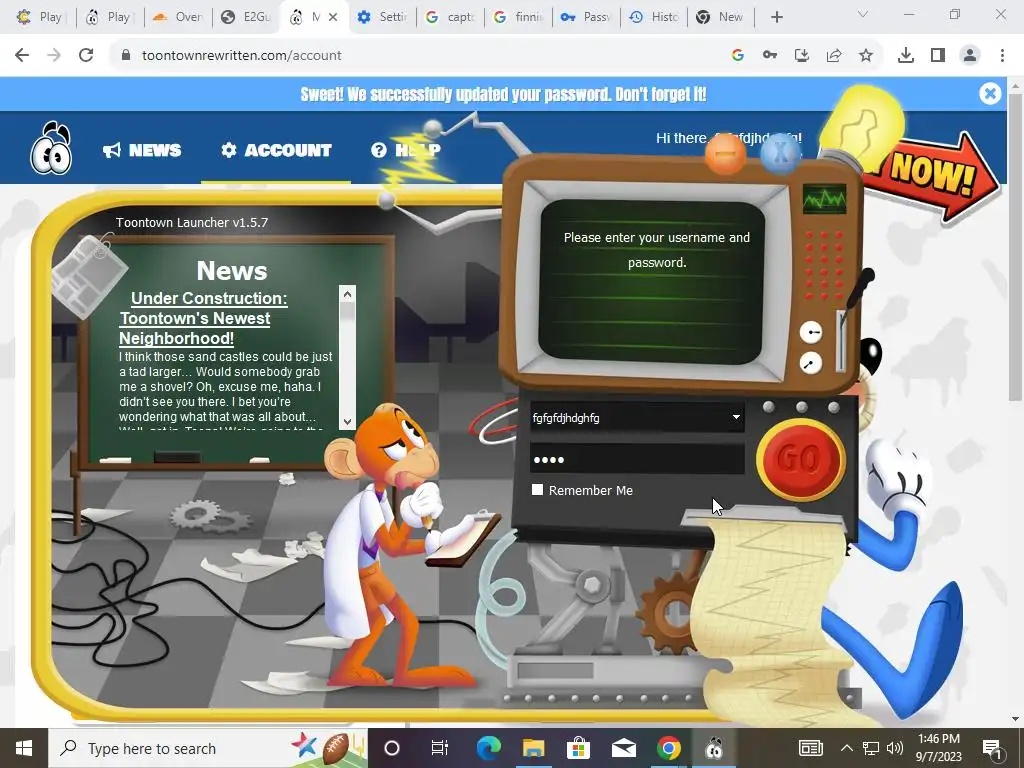This screenshot has width=1024, height=768.
Task: Switch to the capt Google search tab
Action: point(451,17)
